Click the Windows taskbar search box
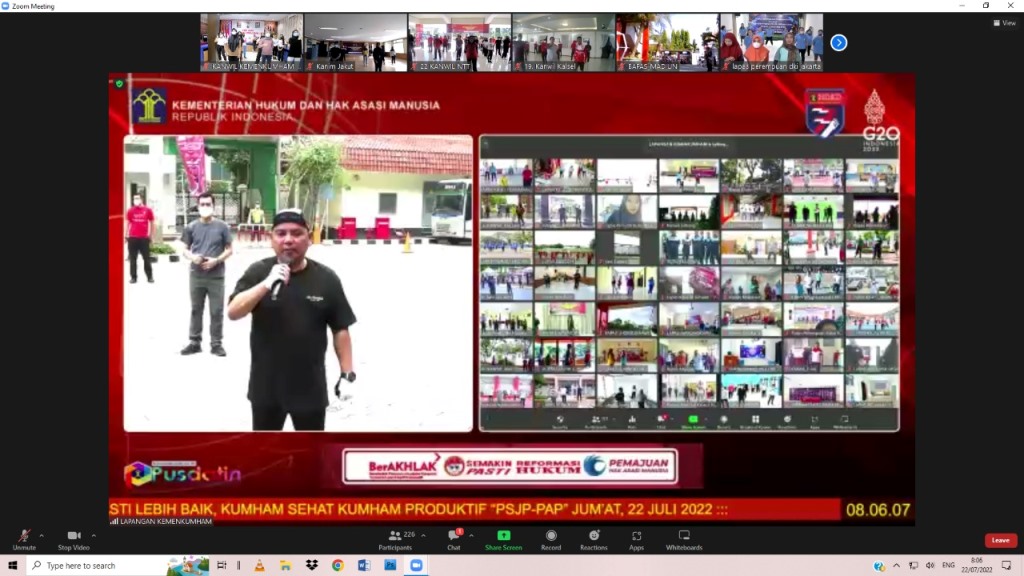Viewport: 1024px width, 576px height. point(96,565)
